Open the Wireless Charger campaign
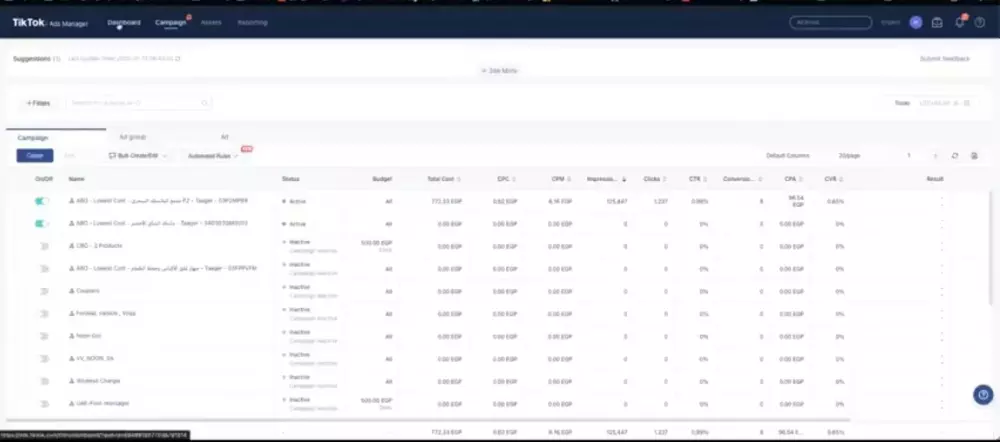The image size is (1000, 442). tap(98, 381)
